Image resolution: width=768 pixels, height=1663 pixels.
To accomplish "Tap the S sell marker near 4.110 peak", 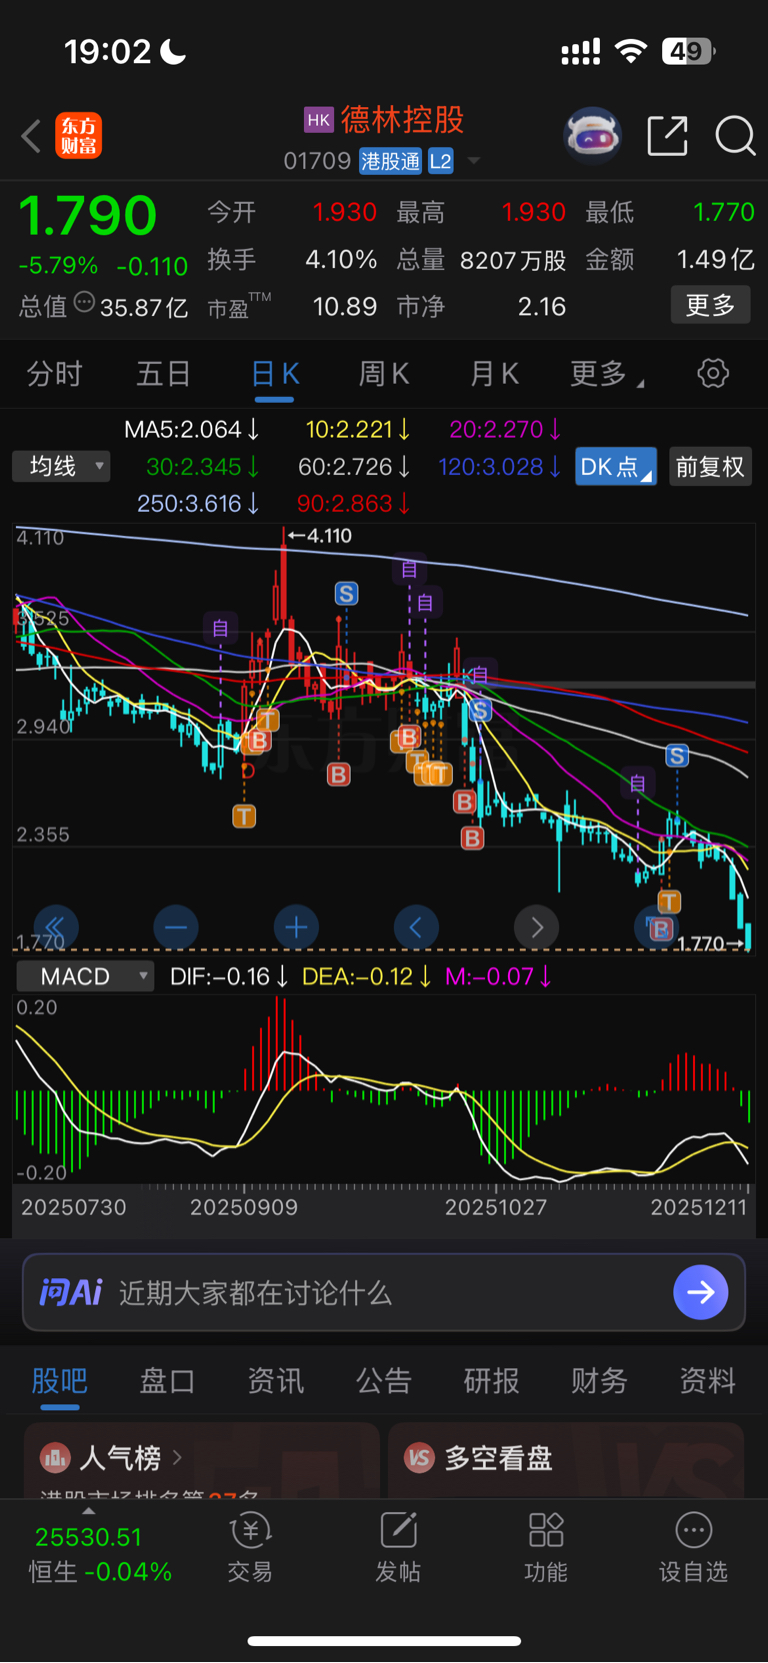I will pos(346,594).
